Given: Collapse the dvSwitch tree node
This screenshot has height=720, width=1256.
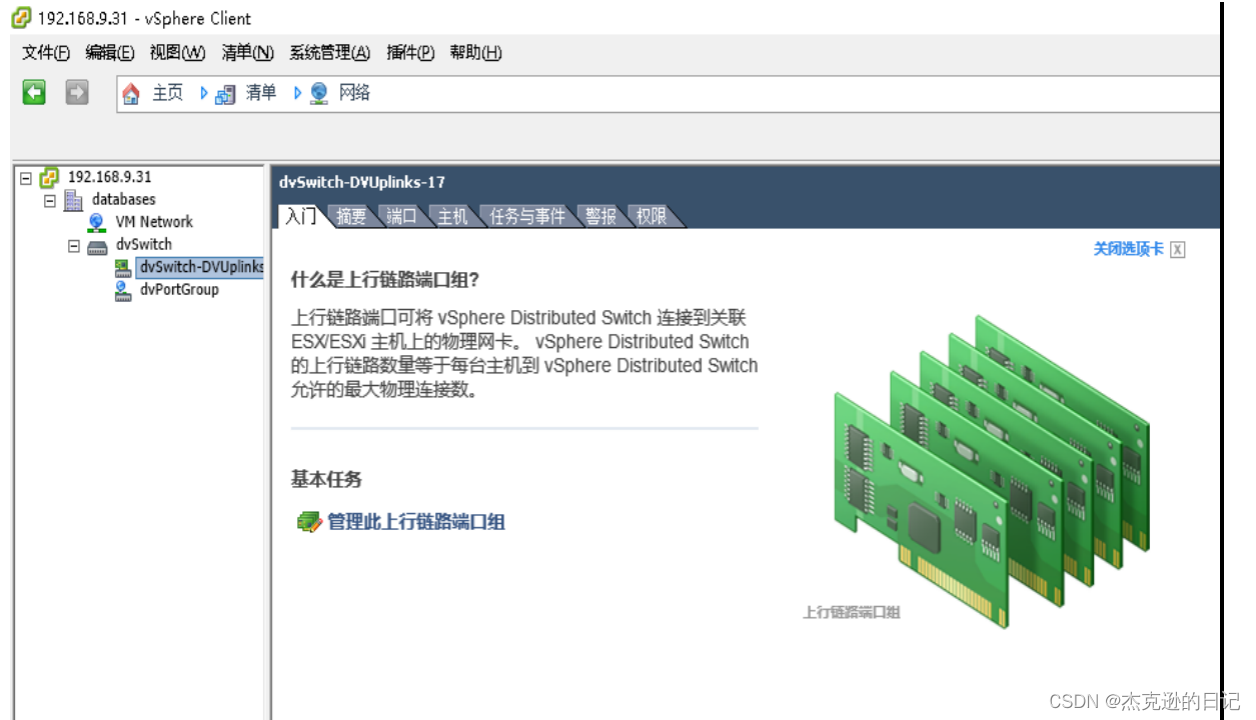Looking at the screenshot, I should [x=74, y=245].
